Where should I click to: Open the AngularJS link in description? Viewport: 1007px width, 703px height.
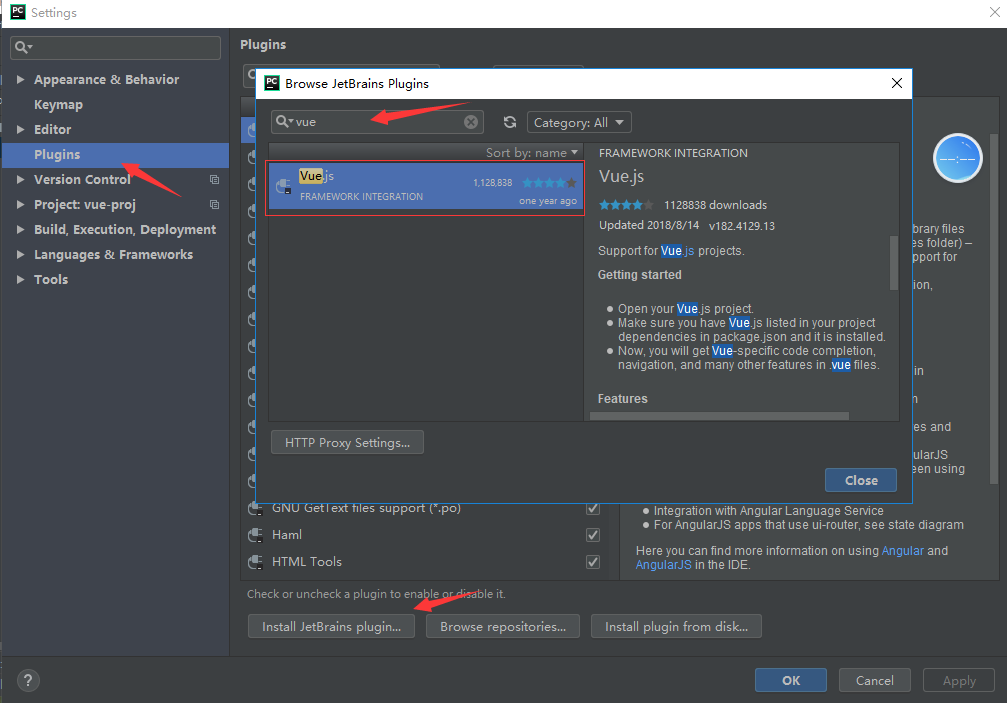tap(663, 565)
